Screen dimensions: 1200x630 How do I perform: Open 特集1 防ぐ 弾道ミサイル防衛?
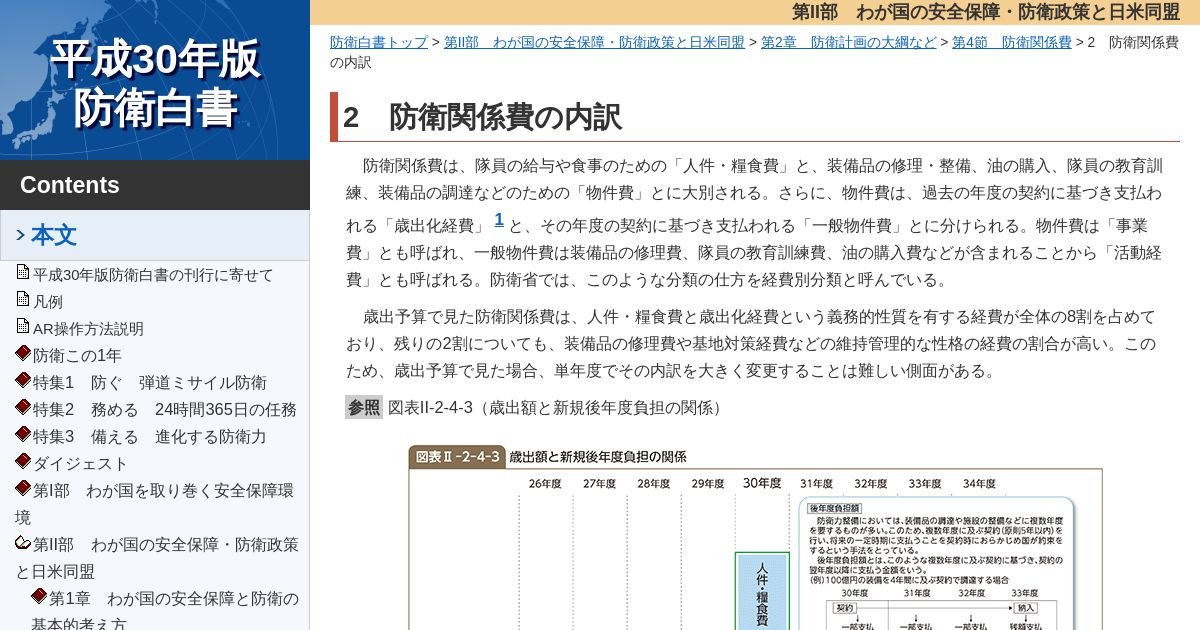pos(150,383)
